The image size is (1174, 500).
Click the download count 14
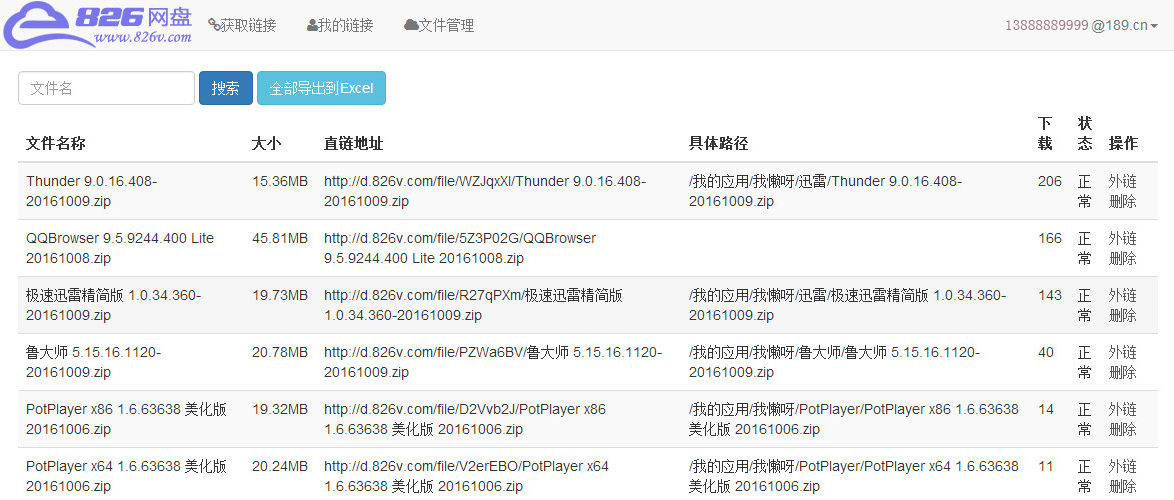pyautogui.click(x=1046, y=409)
